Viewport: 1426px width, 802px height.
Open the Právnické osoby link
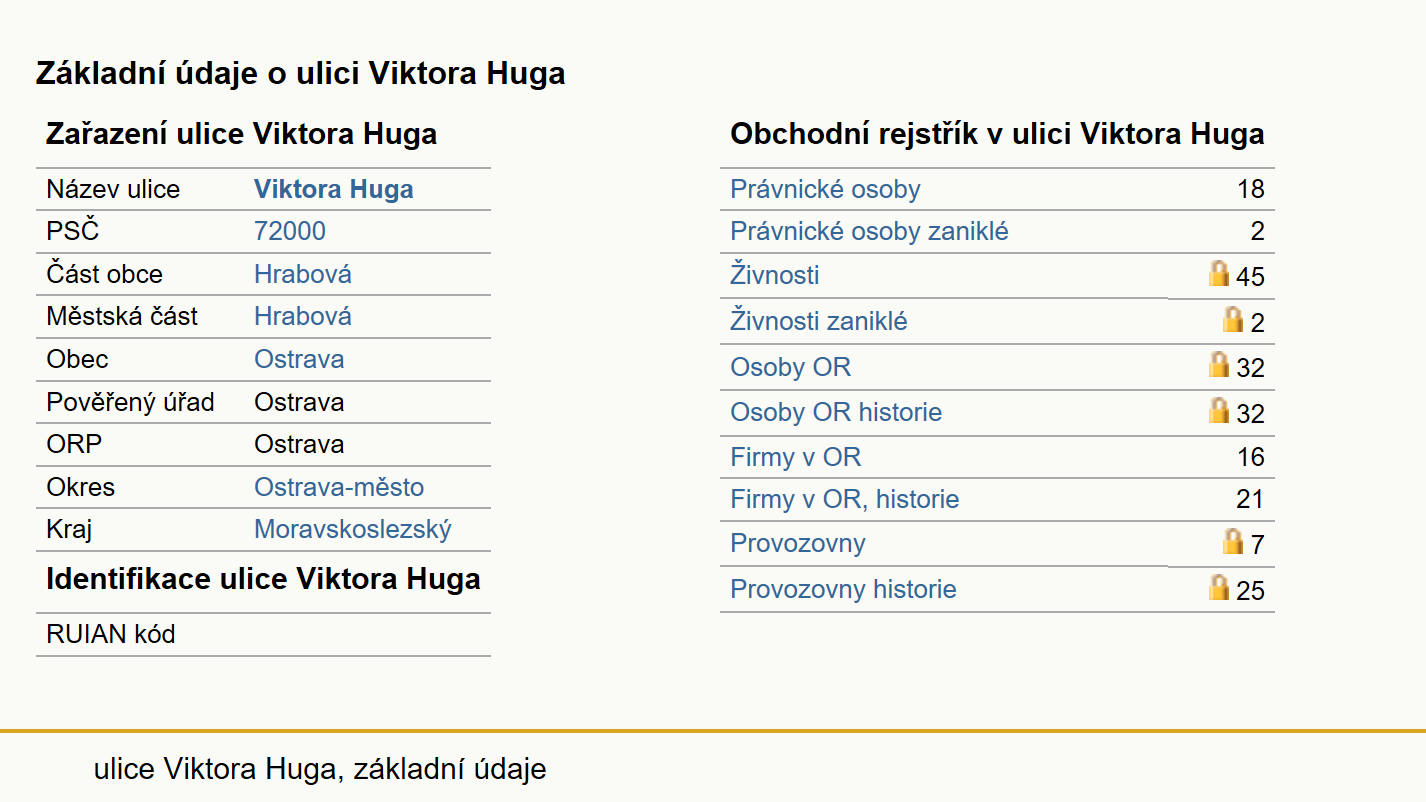point(825,189)
